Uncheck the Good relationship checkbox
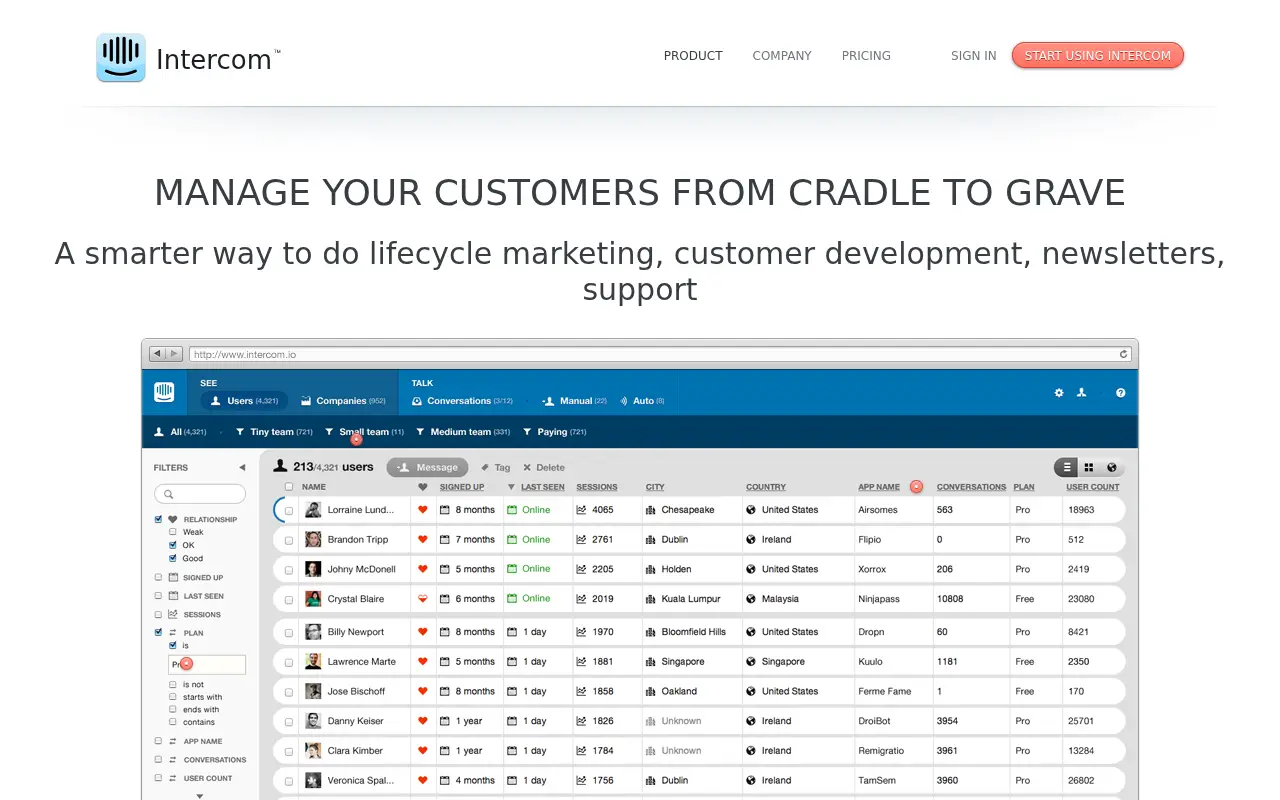The image size is (1280, 800). (173, 558)
